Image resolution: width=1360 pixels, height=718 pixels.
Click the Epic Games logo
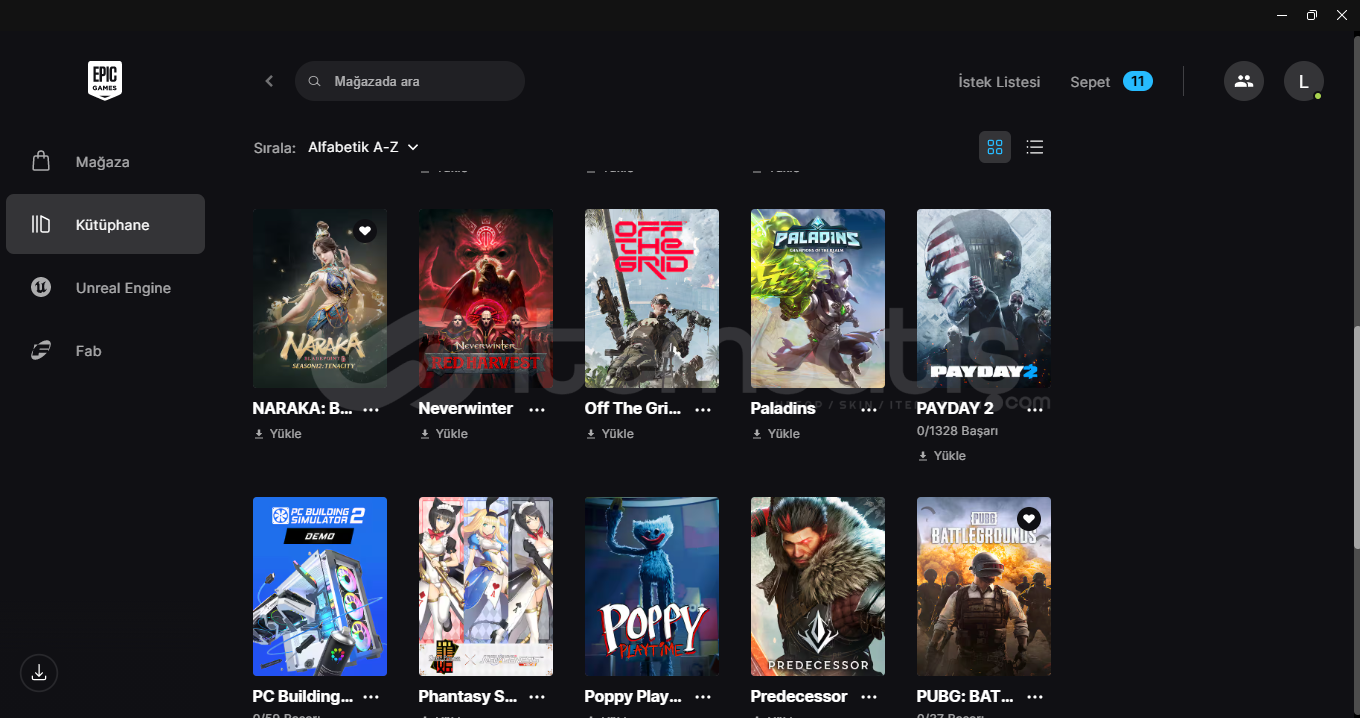pos(105,81)
